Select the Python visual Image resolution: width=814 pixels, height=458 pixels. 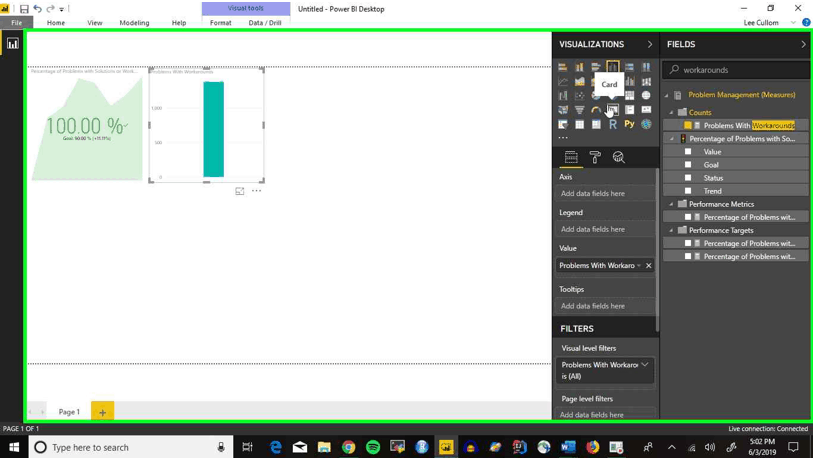coord(629,124)
